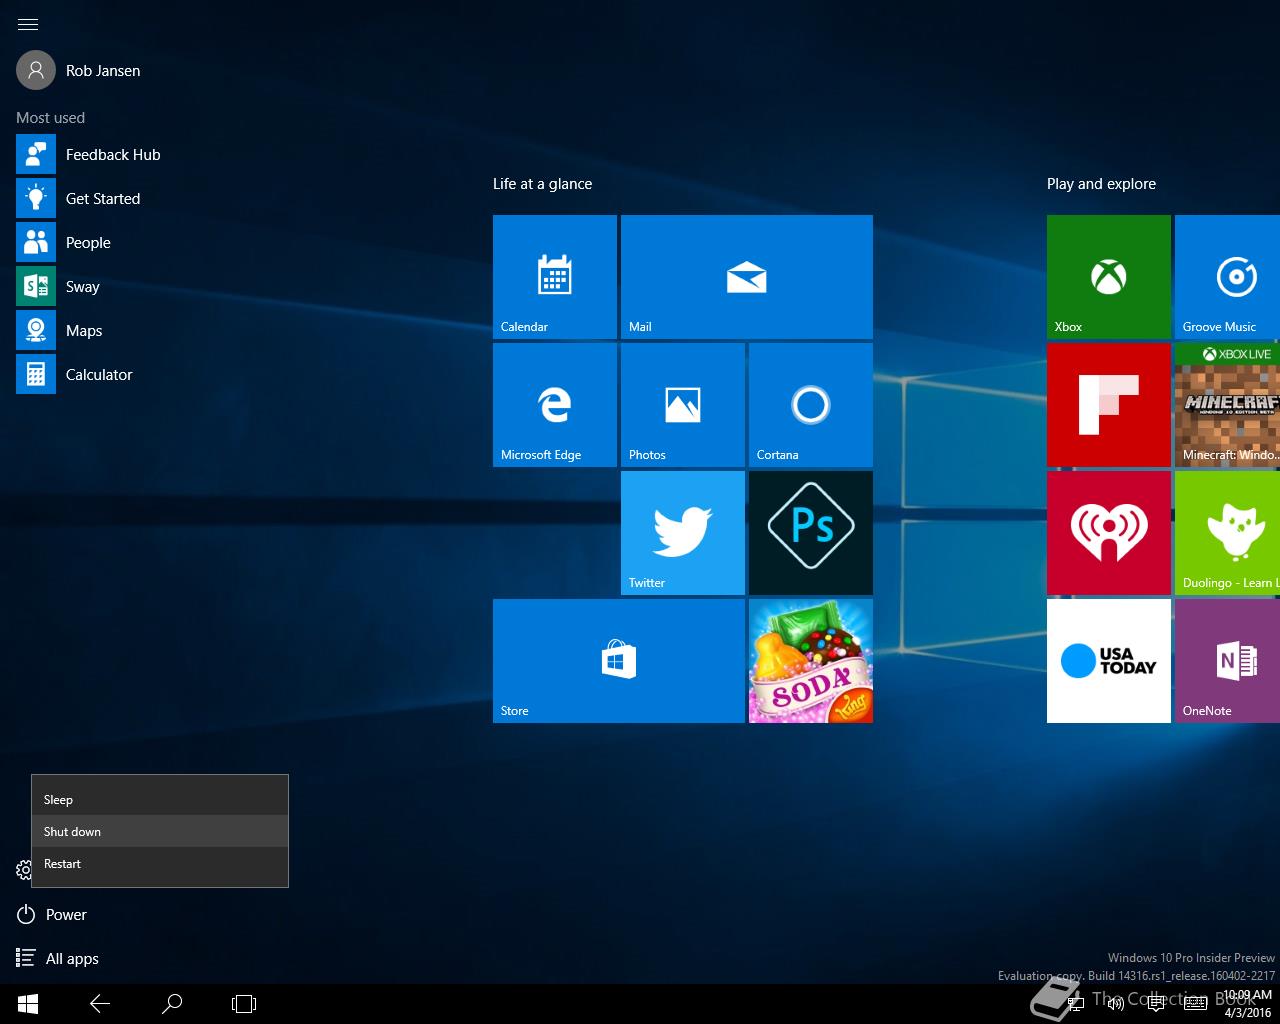Launch the Minecraft tile
Viewport: 1280px width, 1024px height.
(1228, 405)
